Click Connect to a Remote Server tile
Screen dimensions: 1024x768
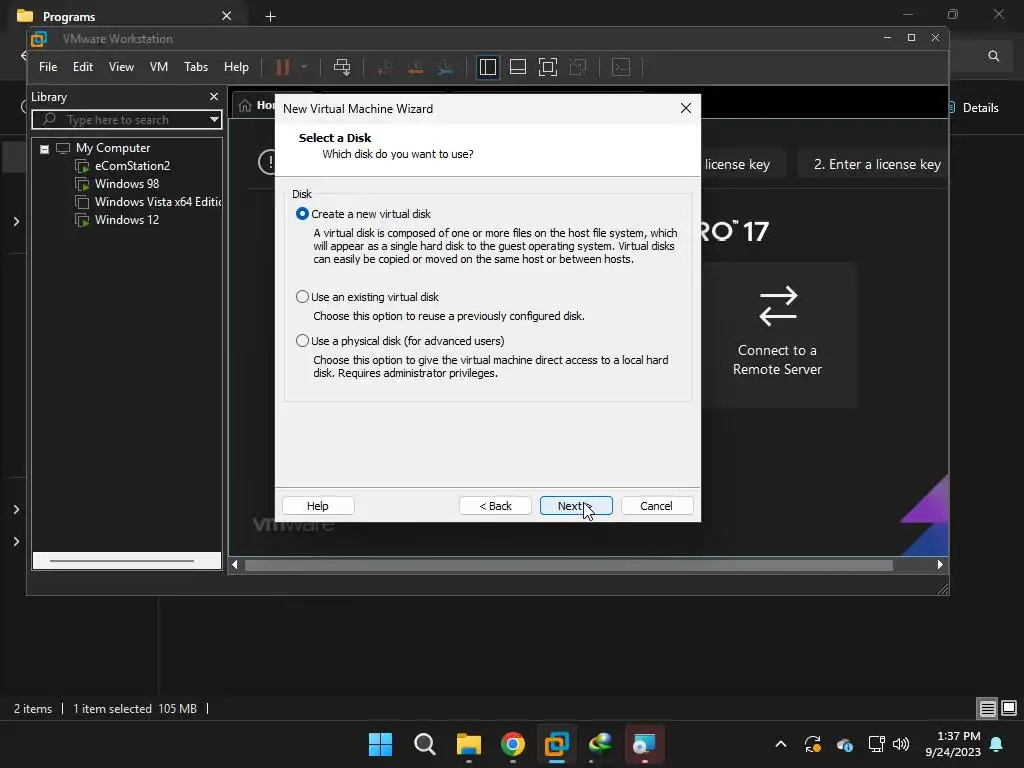pos(777,333)
